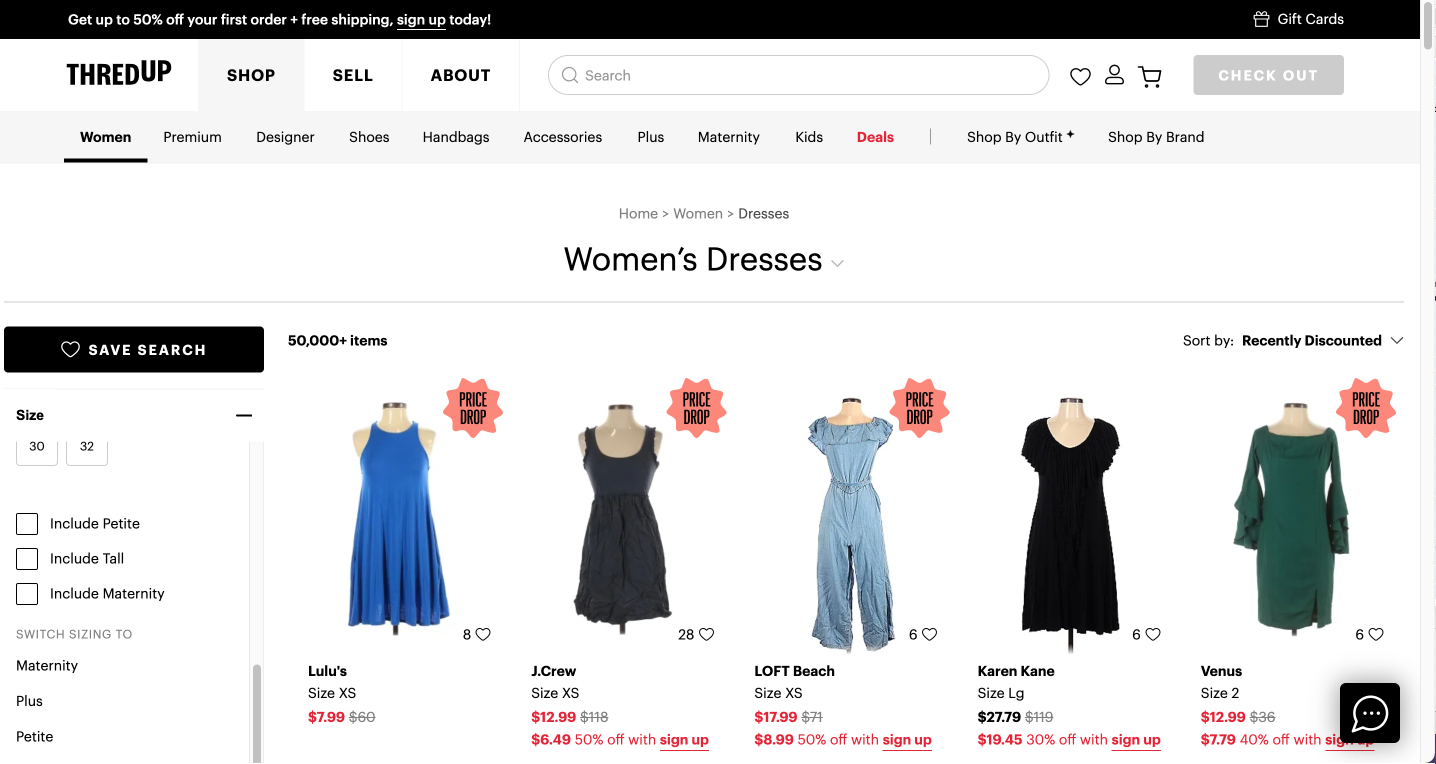Select the Premium category
The width and height of the screenshot is (1436, 764).
pyautogui.click(x=193, y=137)
